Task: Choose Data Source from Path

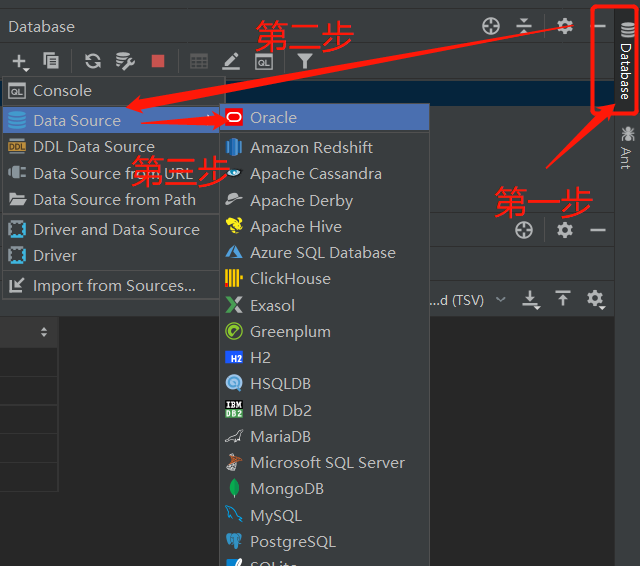Action: pos(111,200)
